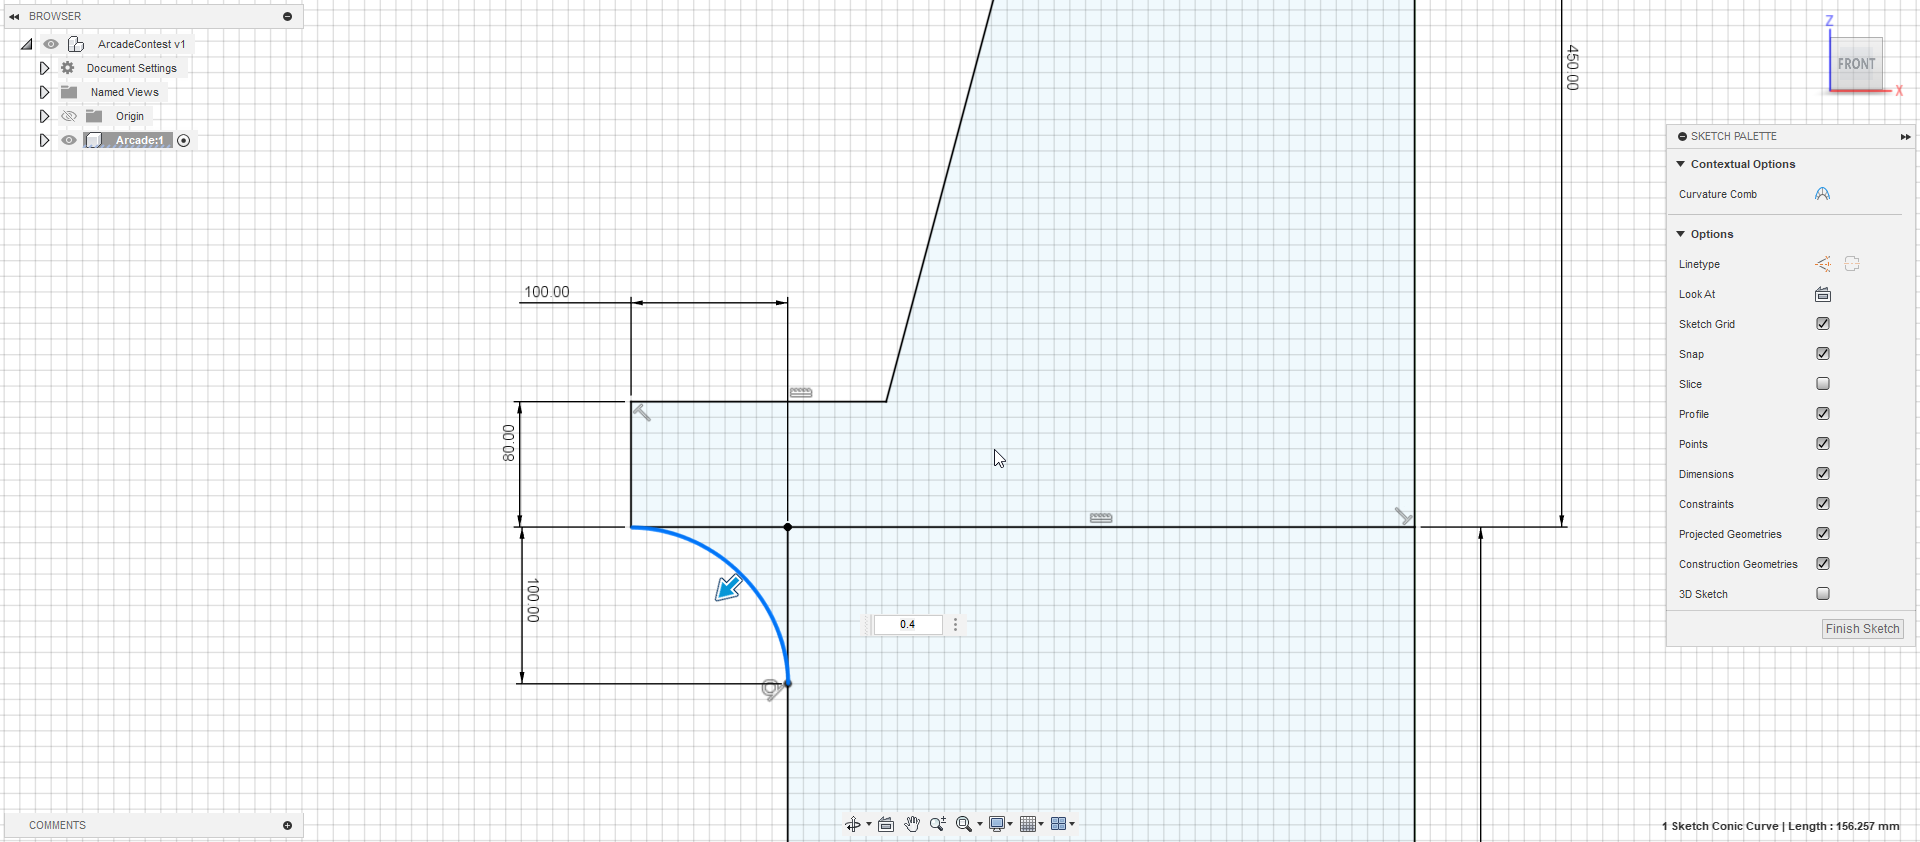Toggle the Points checkbox

tap(1823, 444)
